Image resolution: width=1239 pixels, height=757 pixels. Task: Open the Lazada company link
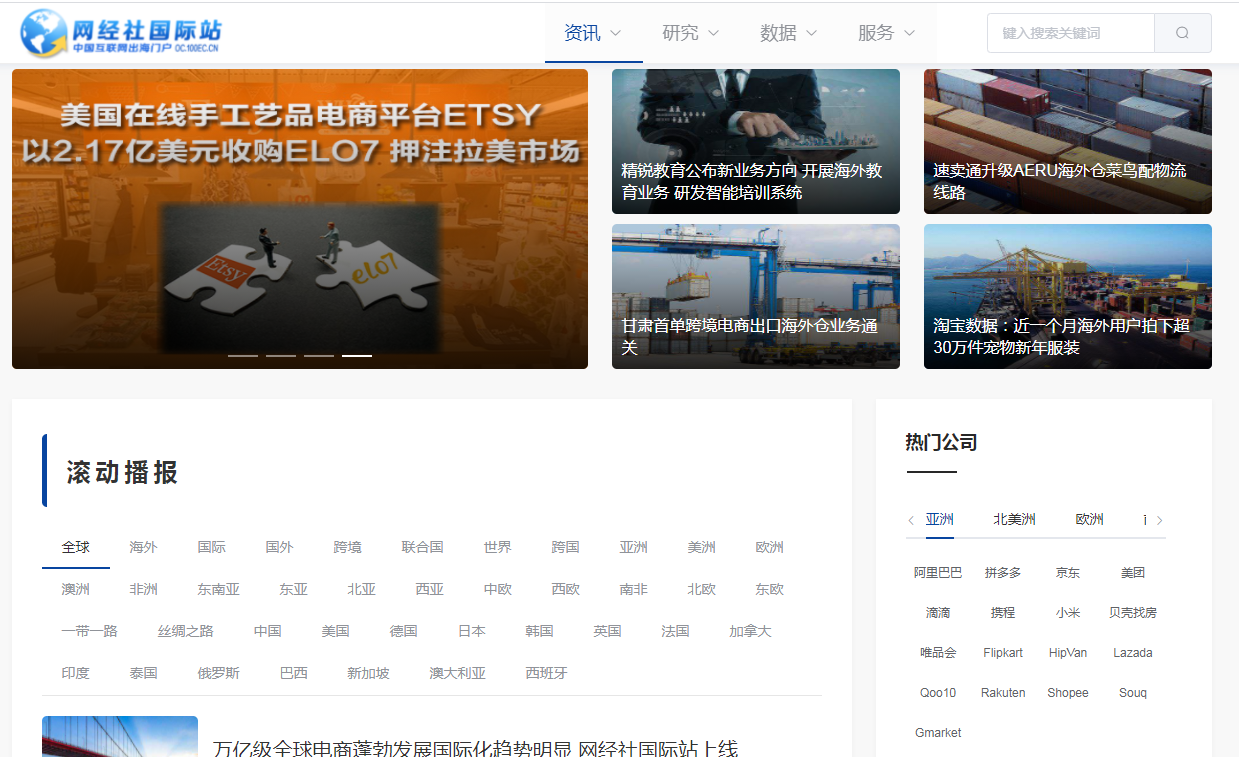click(x=1133, y=653)
